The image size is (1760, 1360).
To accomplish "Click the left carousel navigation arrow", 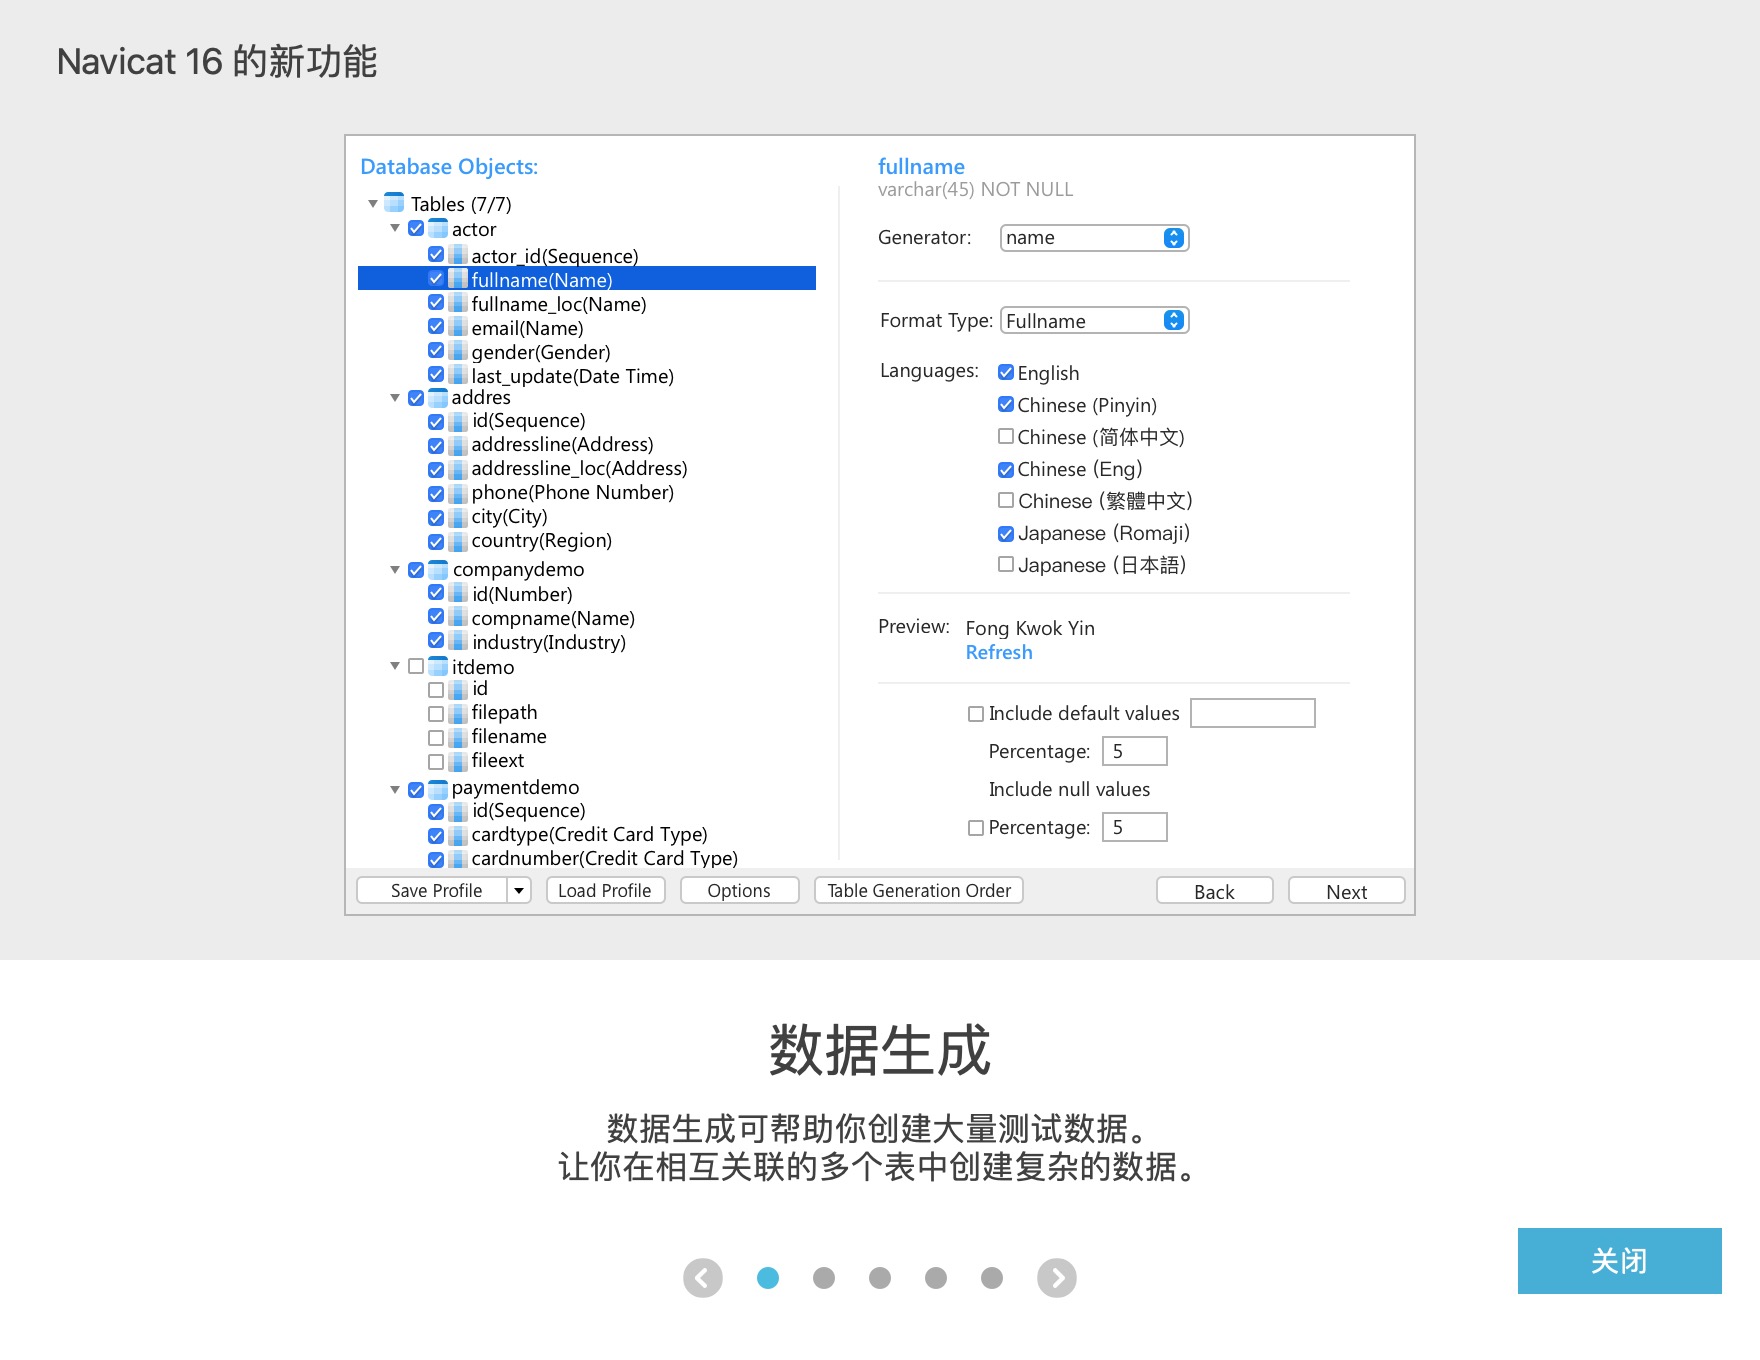I will click(703, 1277).
